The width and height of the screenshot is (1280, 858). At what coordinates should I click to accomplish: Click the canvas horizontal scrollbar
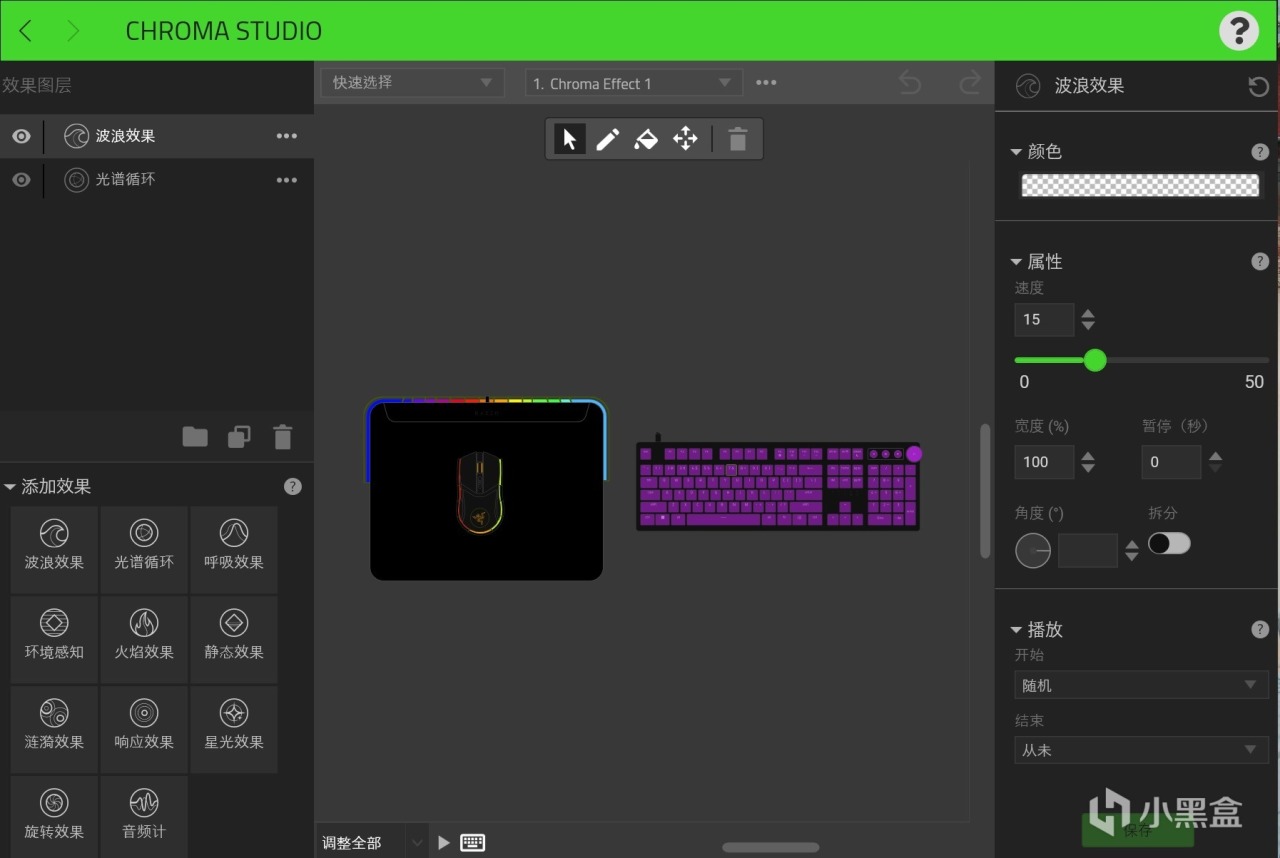(771, 848)
